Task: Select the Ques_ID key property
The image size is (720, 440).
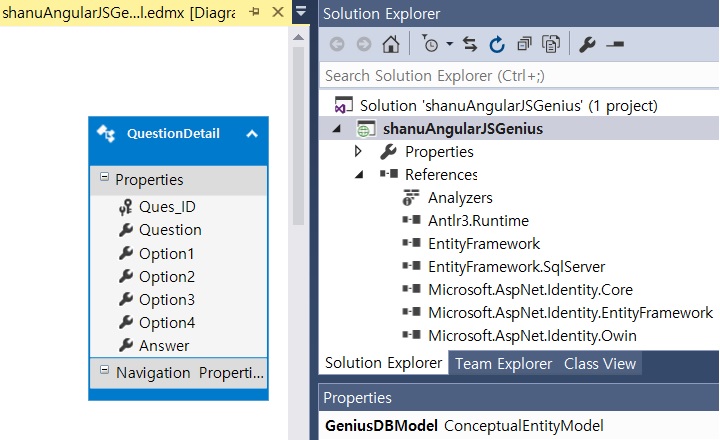Action: (167, 207)
